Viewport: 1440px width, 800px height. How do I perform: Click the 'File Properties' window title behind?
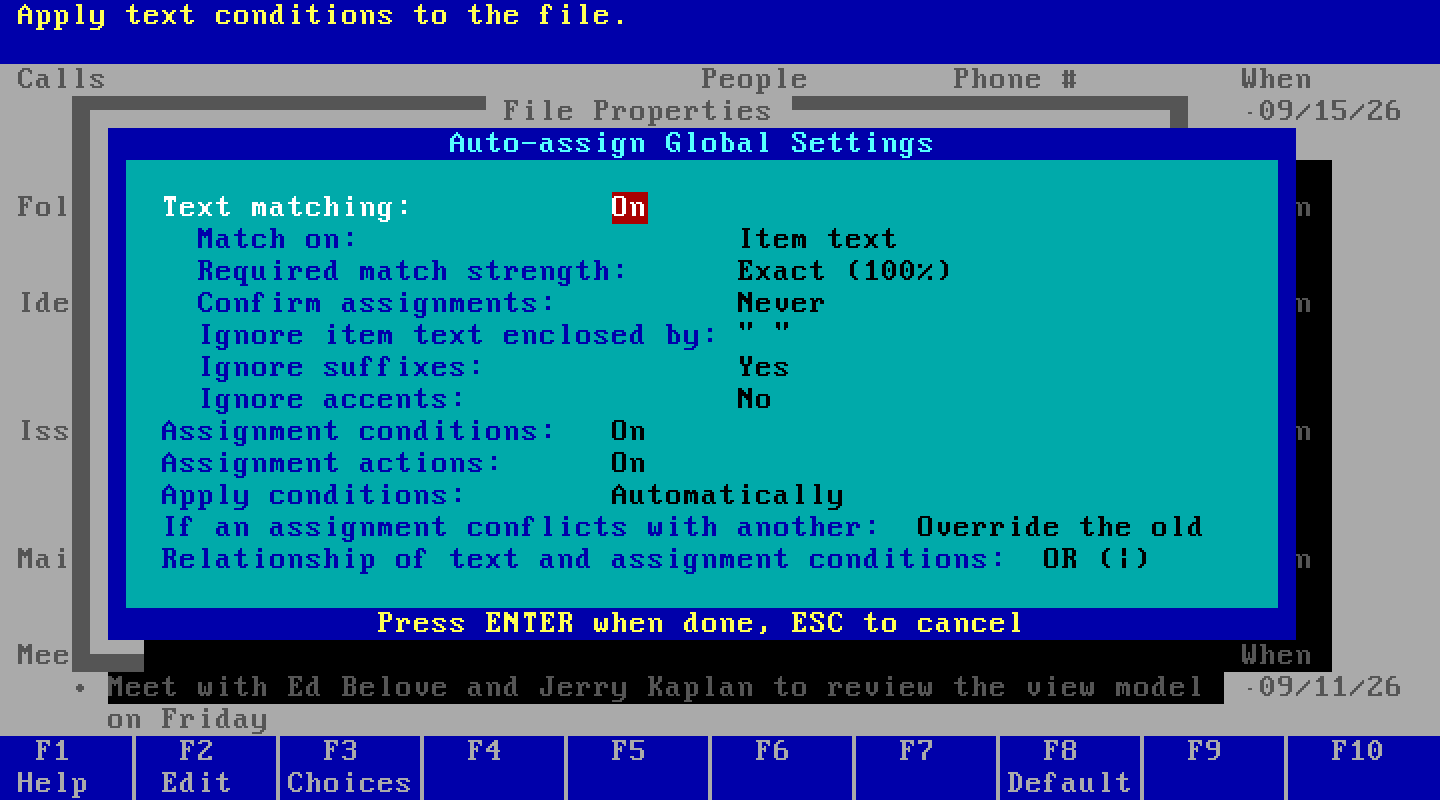point(637,111)
